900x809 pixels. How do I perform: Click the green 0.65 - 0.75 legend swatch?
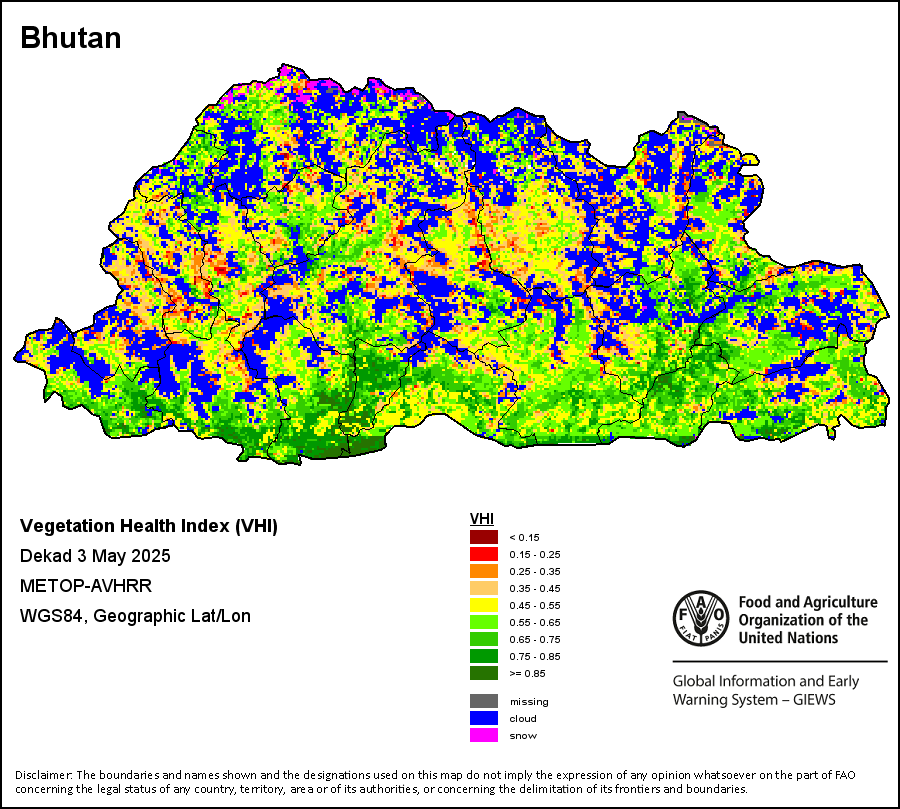click(484, 639)
